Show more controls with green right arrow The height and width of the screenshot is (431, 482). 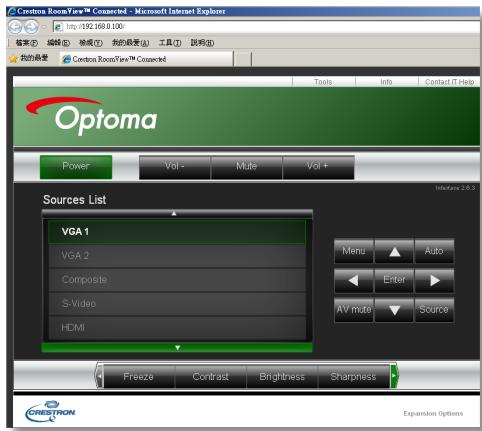[394, 376]
